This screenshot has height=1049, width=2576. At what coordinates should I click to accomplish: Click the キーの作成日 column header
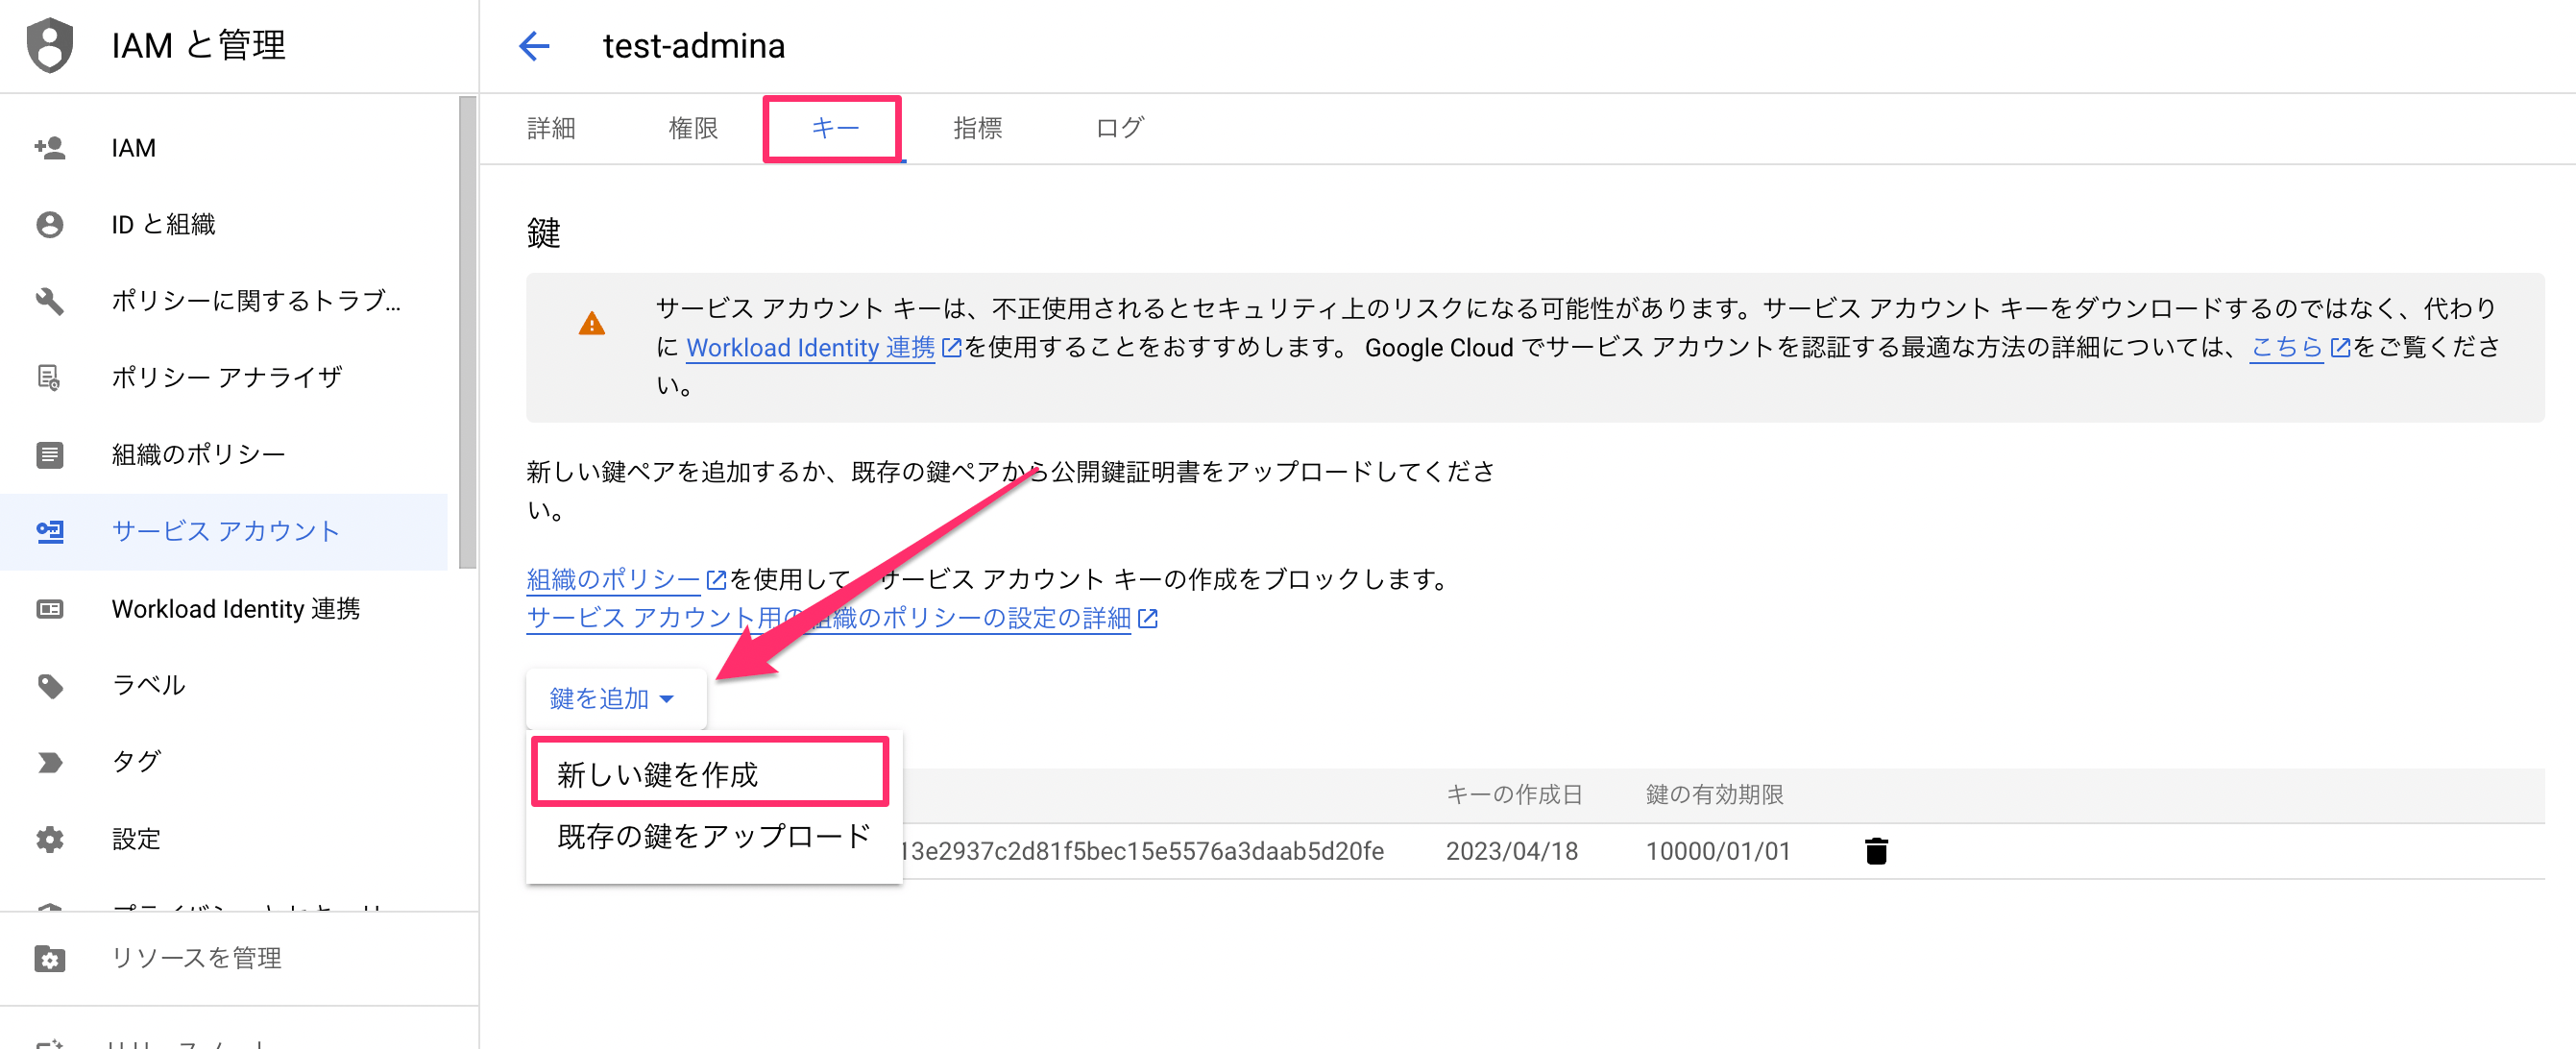tap(1514, 795)
